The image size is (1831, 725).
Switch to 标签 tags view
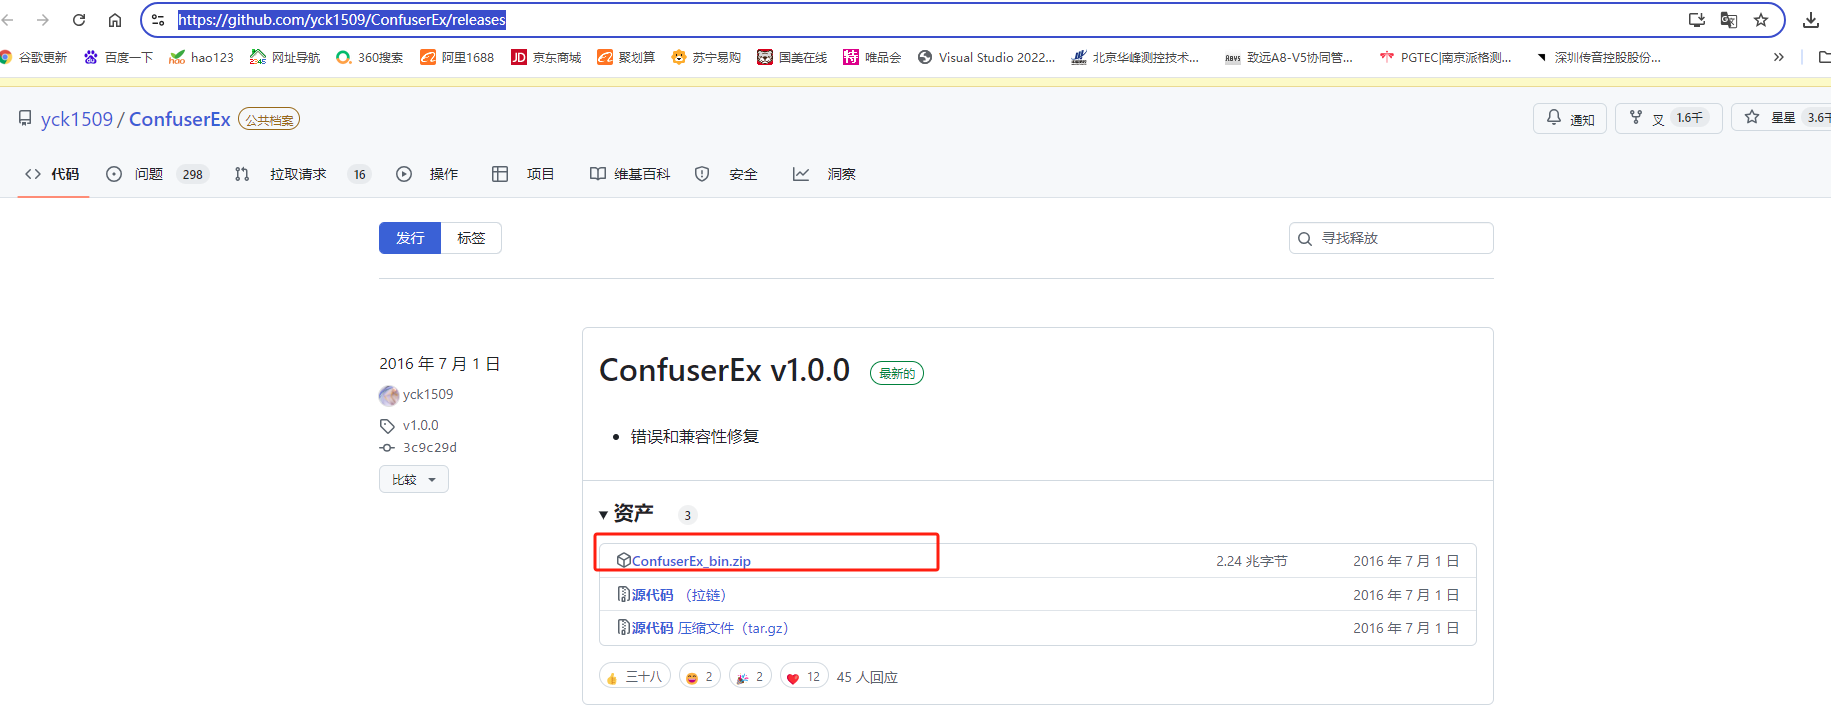[x=471, y=238]
